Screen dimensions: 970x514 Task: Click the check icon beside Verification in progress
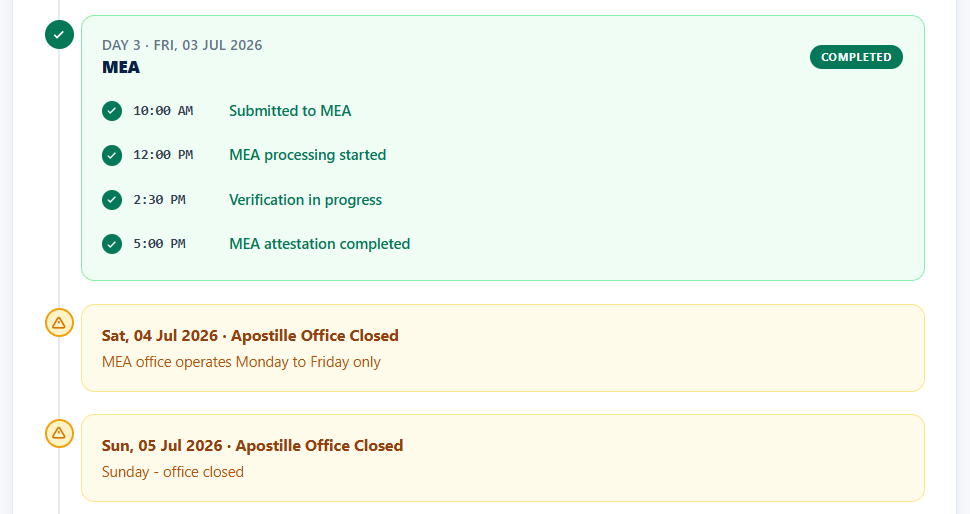point(112,200)
